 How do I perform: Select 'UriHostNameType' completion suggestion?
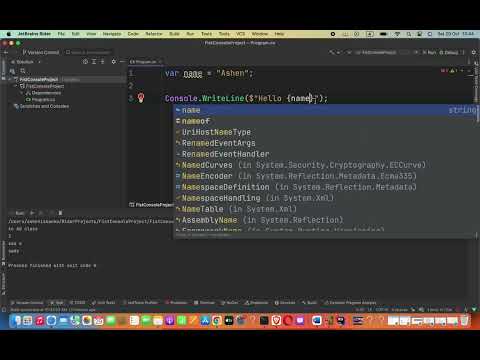coord(325,132)
